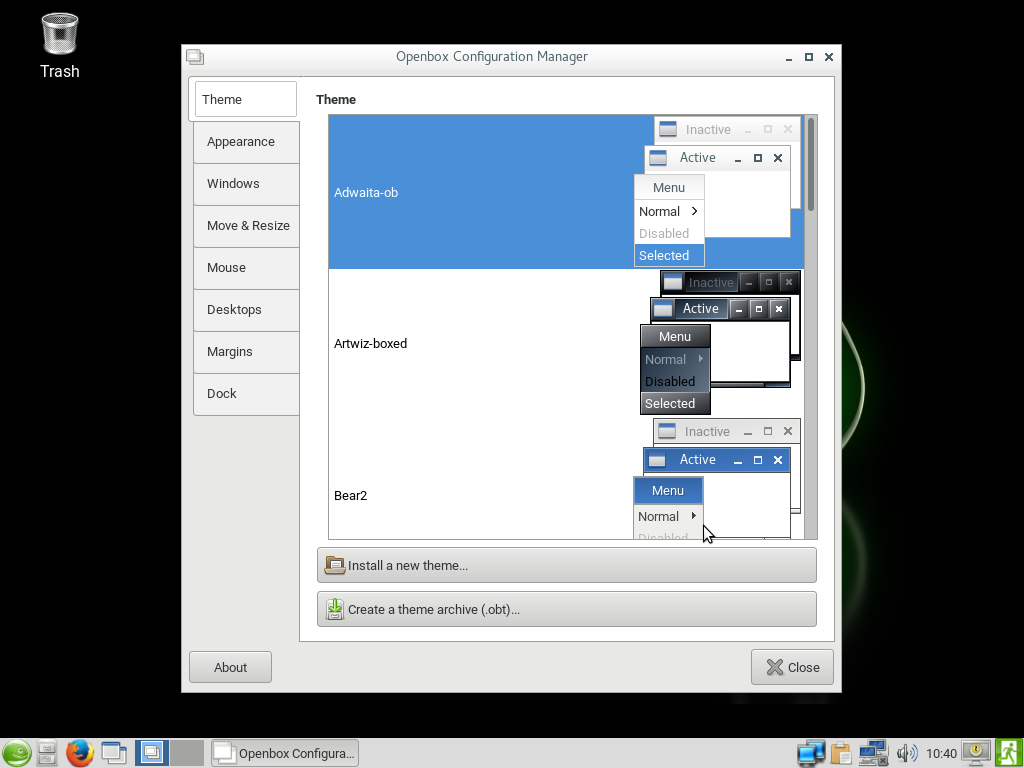The width and height of the screenshot is (1024, 768).
Task: Go to the Move & Resize tab
Action: (x=248, y=226)
